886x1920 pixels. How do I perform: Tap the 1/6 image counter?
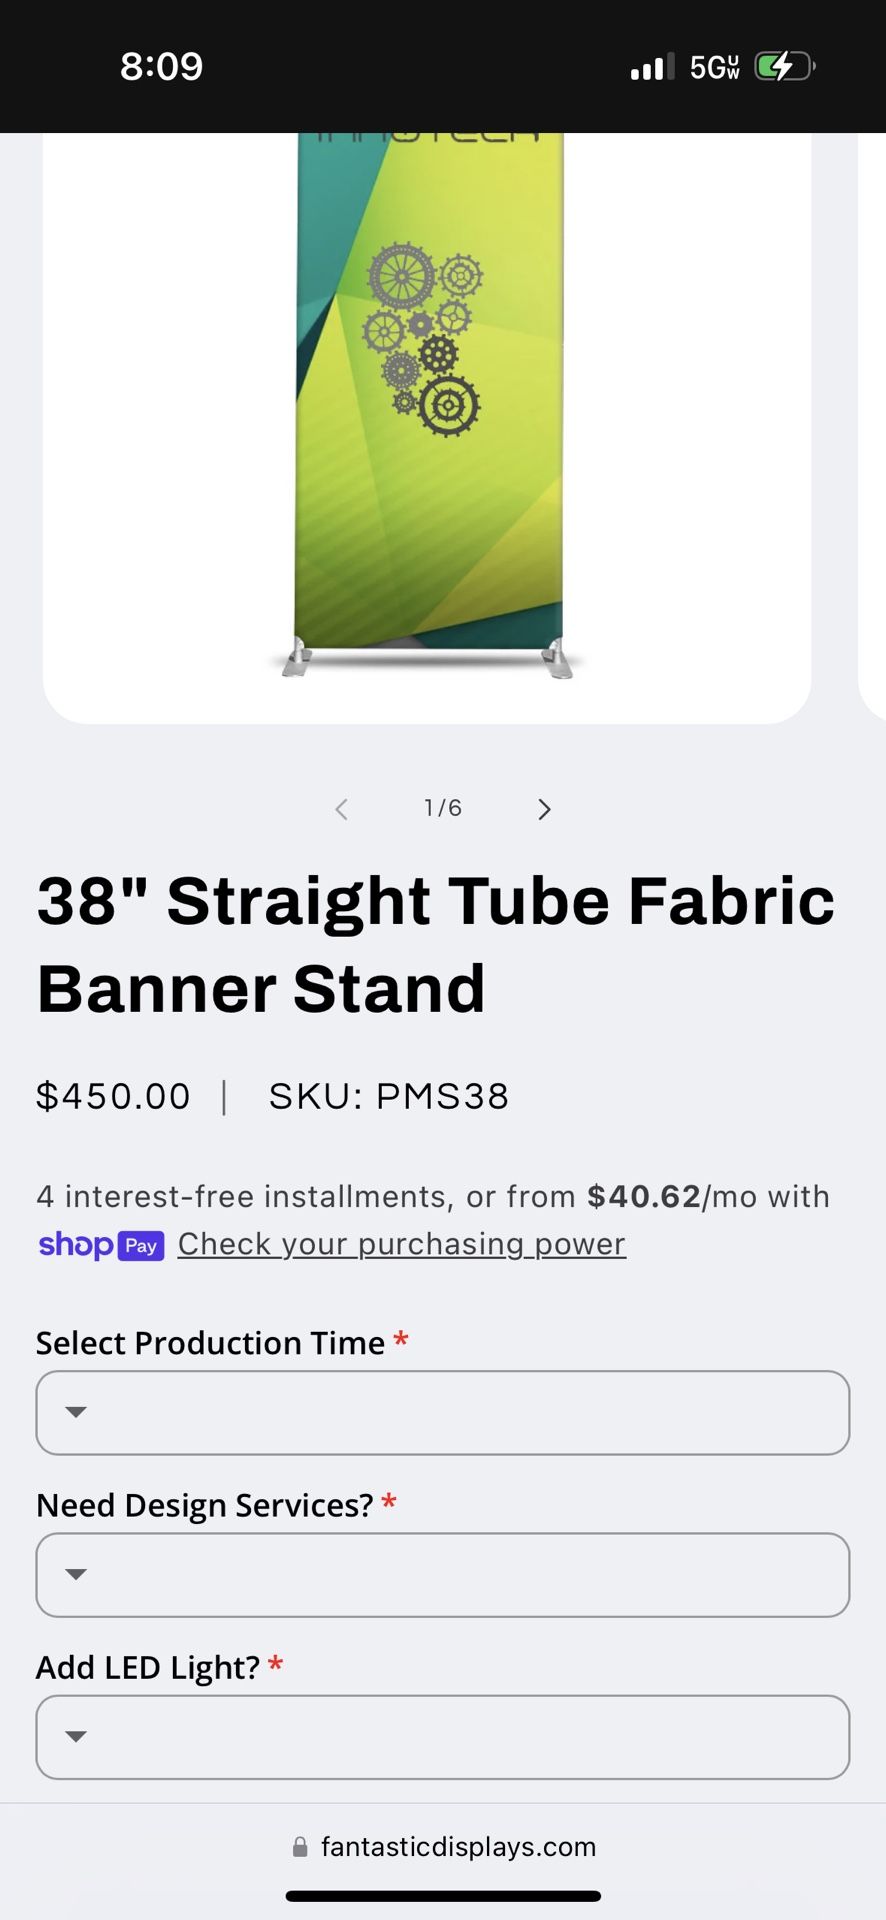(x=443, y=808)
